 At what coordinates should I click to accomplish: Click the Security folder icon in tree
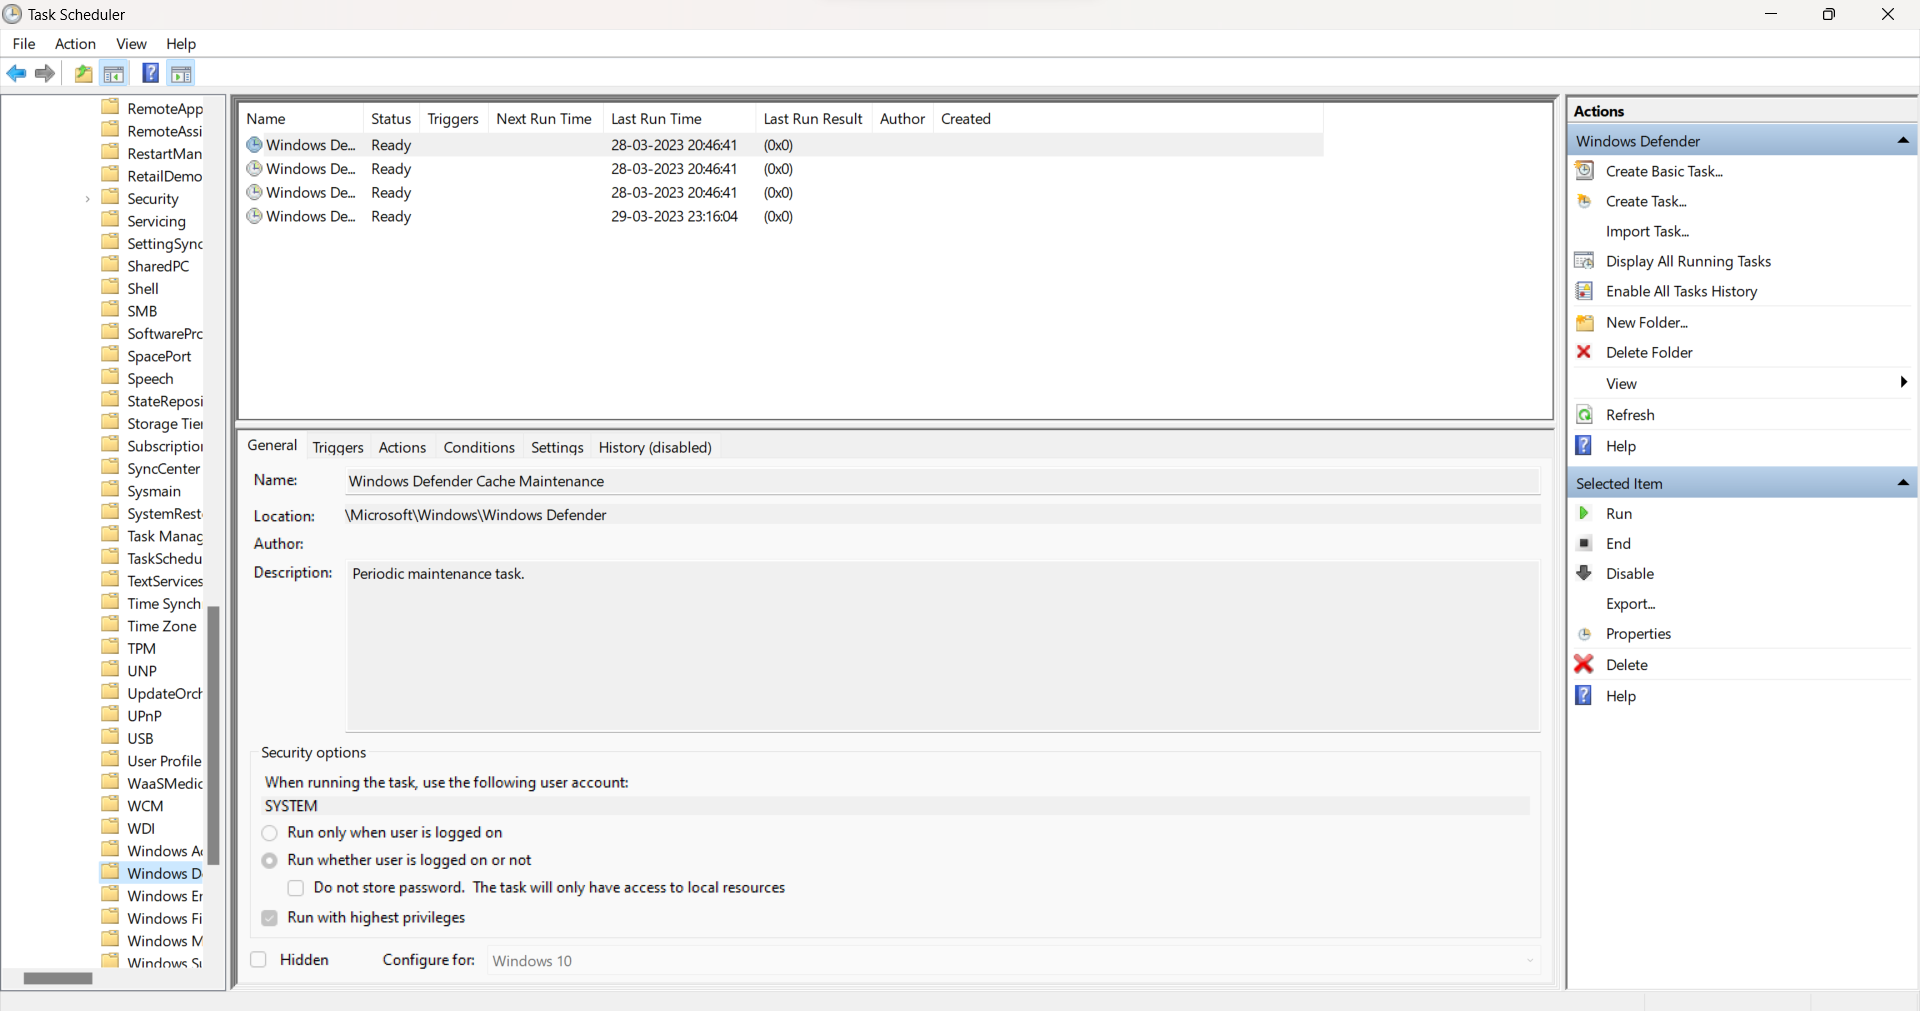(x=111, y=198)
